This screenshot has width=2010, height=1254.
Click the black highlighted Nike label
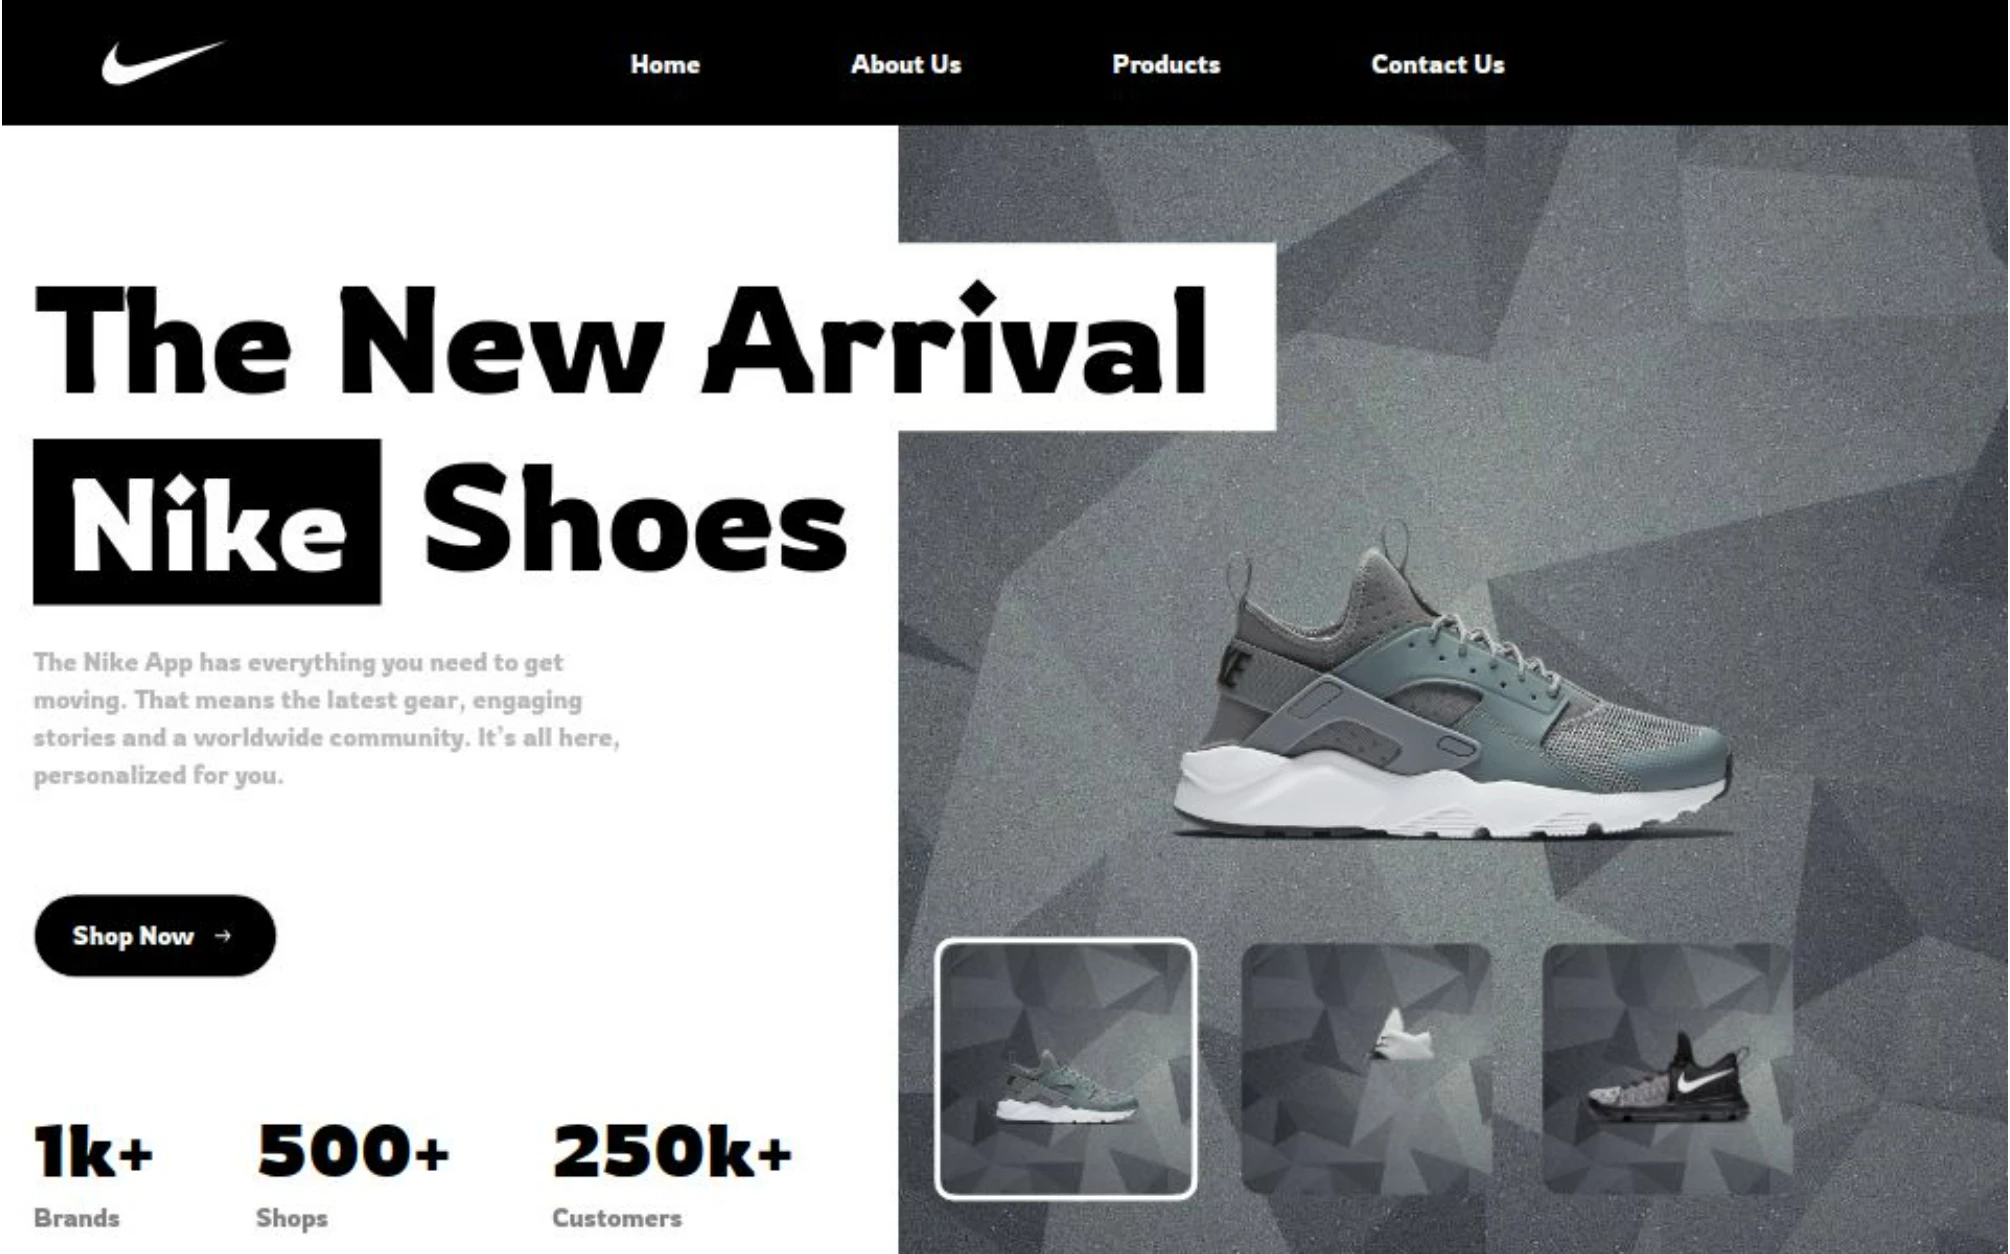click(x=207, y=522)
